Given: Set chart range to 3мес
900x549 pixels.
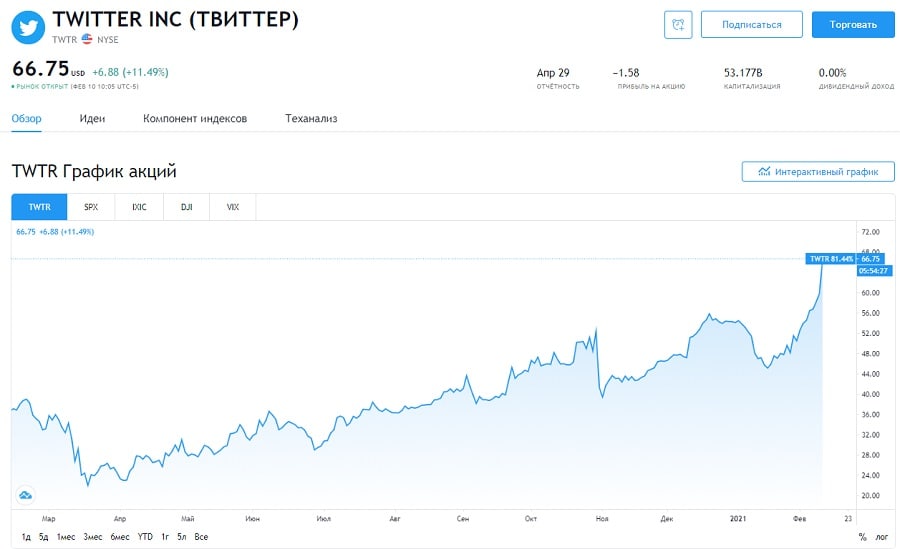Looking at the screenshot, I should (x=92, y=537).
